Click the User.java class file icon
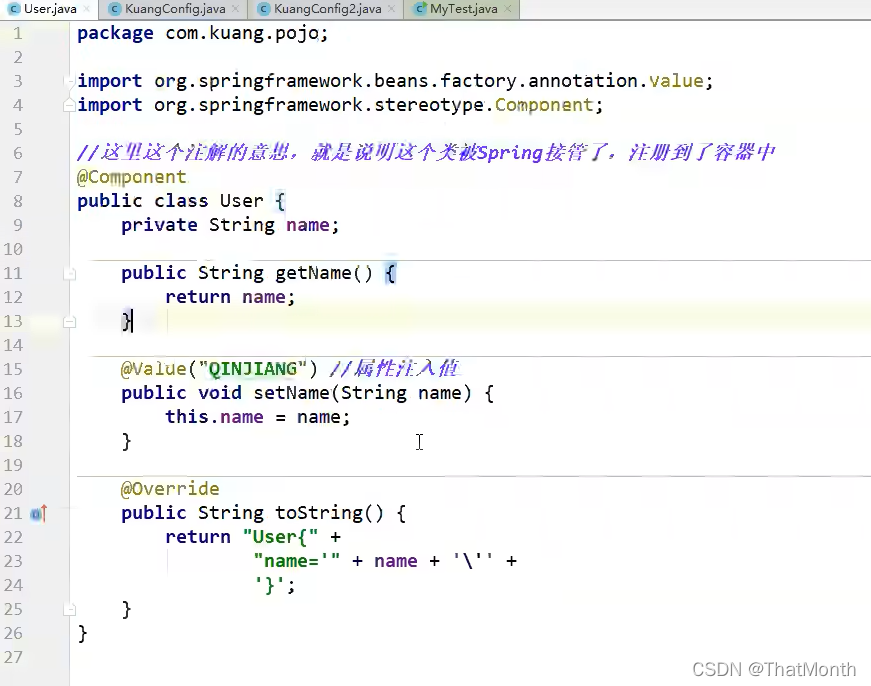This screenshot has height=686, width=871. (15, 9)
